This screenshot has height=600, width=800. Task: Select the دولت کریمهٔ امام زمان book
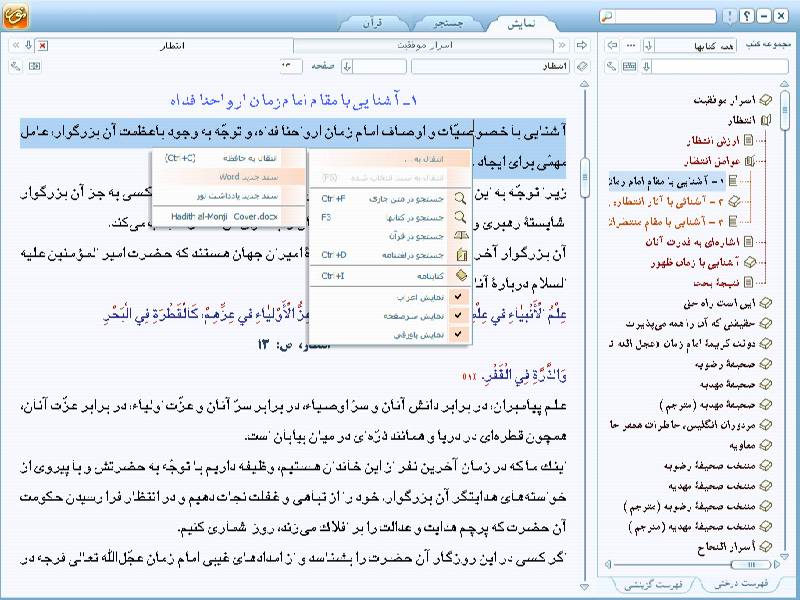683,343
